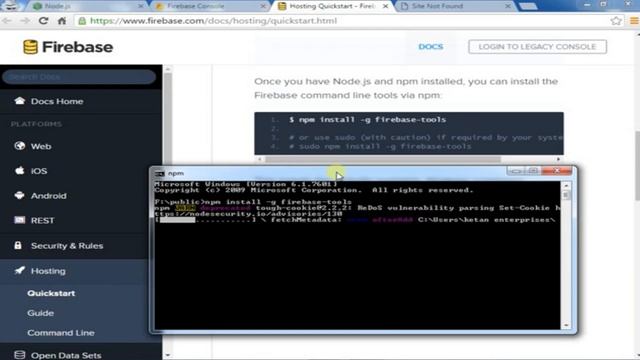Bookmark this page with the star icon
The width and height of the screenshot is (640, 360).
pyautogui.click(x=616, y=21)
